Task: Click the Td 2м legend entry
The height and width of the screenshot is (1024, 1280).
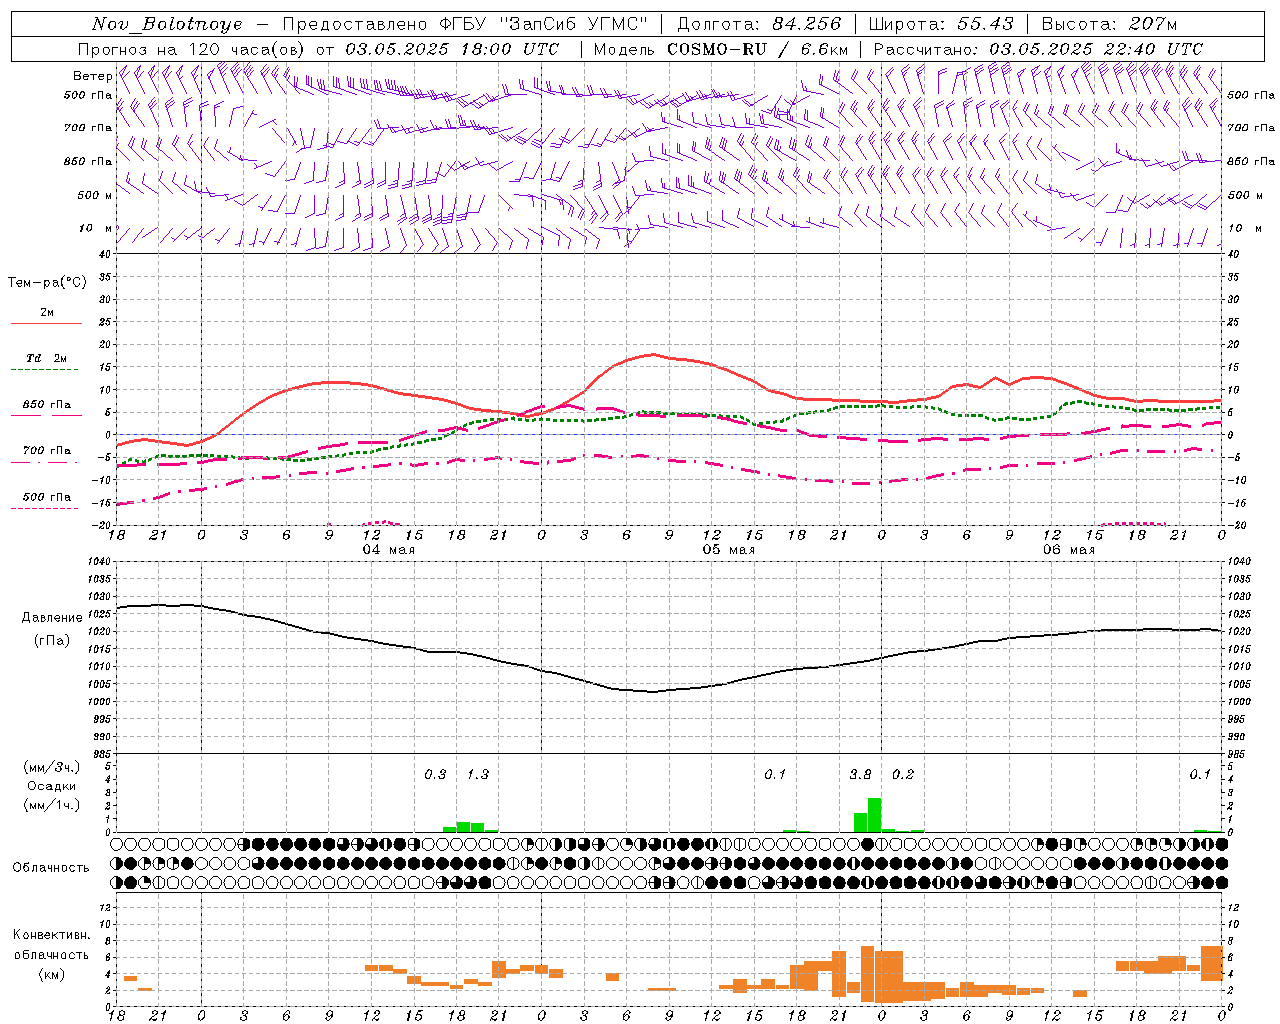Action: (x=46, y=358)
